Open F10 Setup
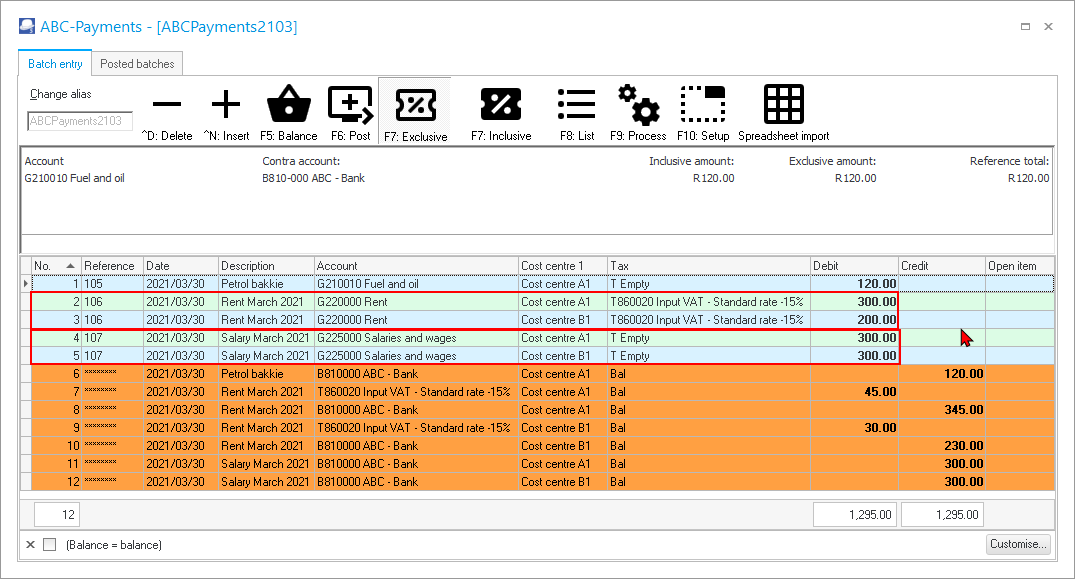The height and width of the screenshot is (579, 1075). 703,105
